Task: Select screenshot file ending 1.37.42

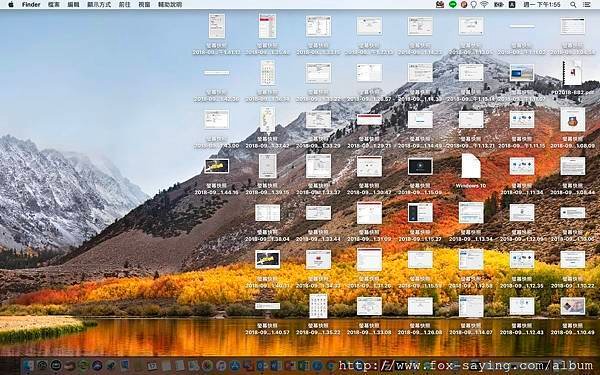Action: 267,119
